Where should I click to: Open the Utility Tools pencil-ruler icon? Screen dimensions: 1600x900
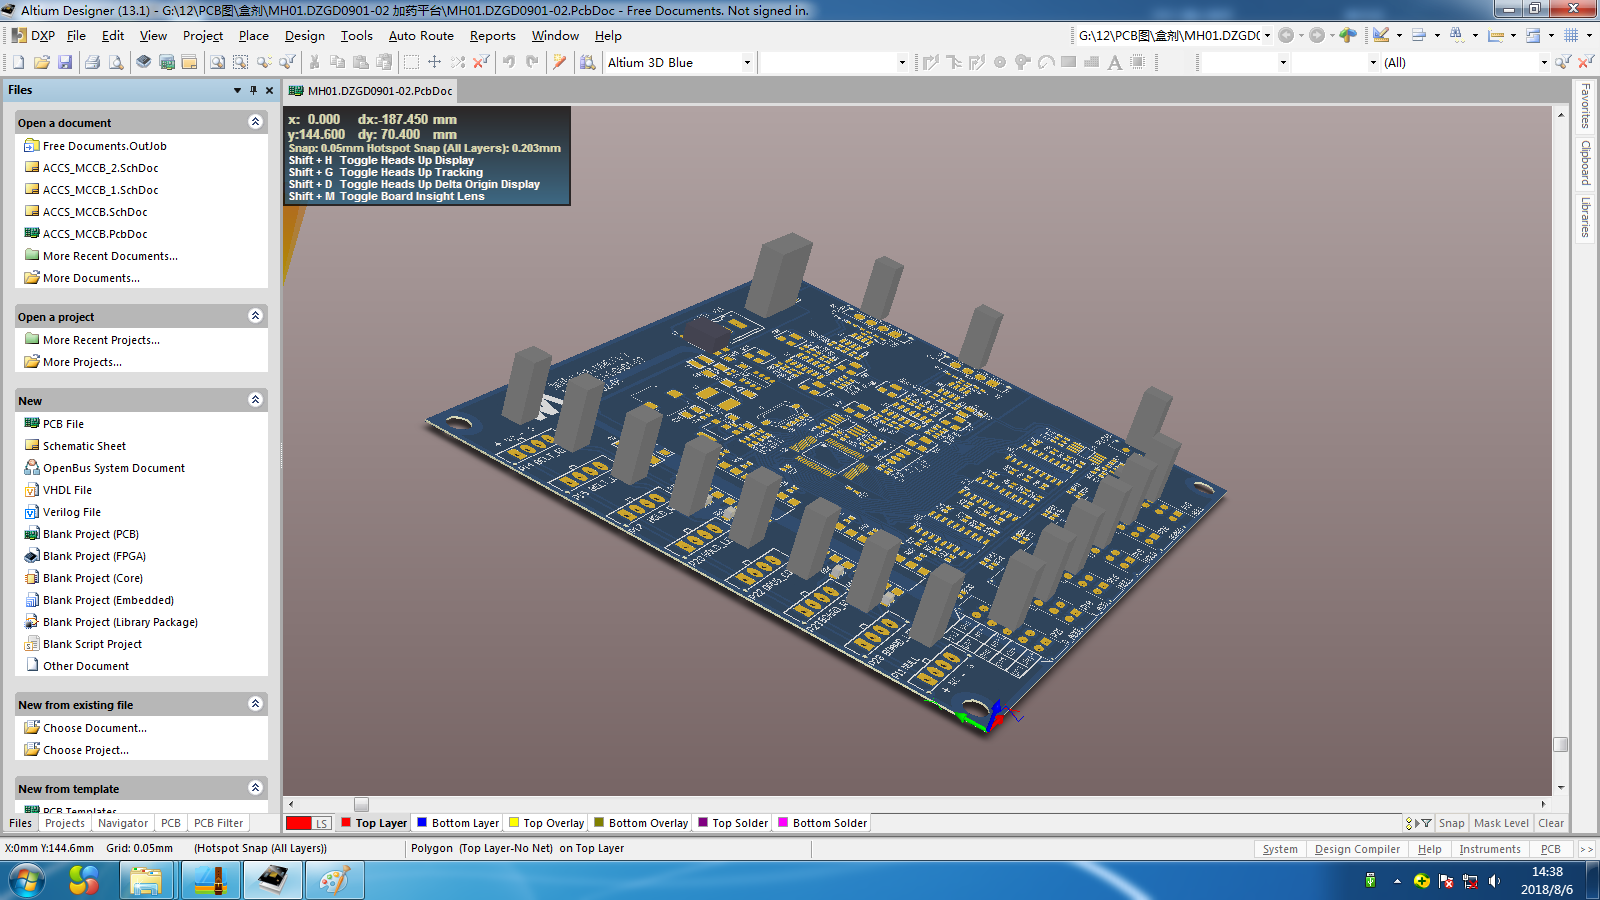tap(1382, 35)
